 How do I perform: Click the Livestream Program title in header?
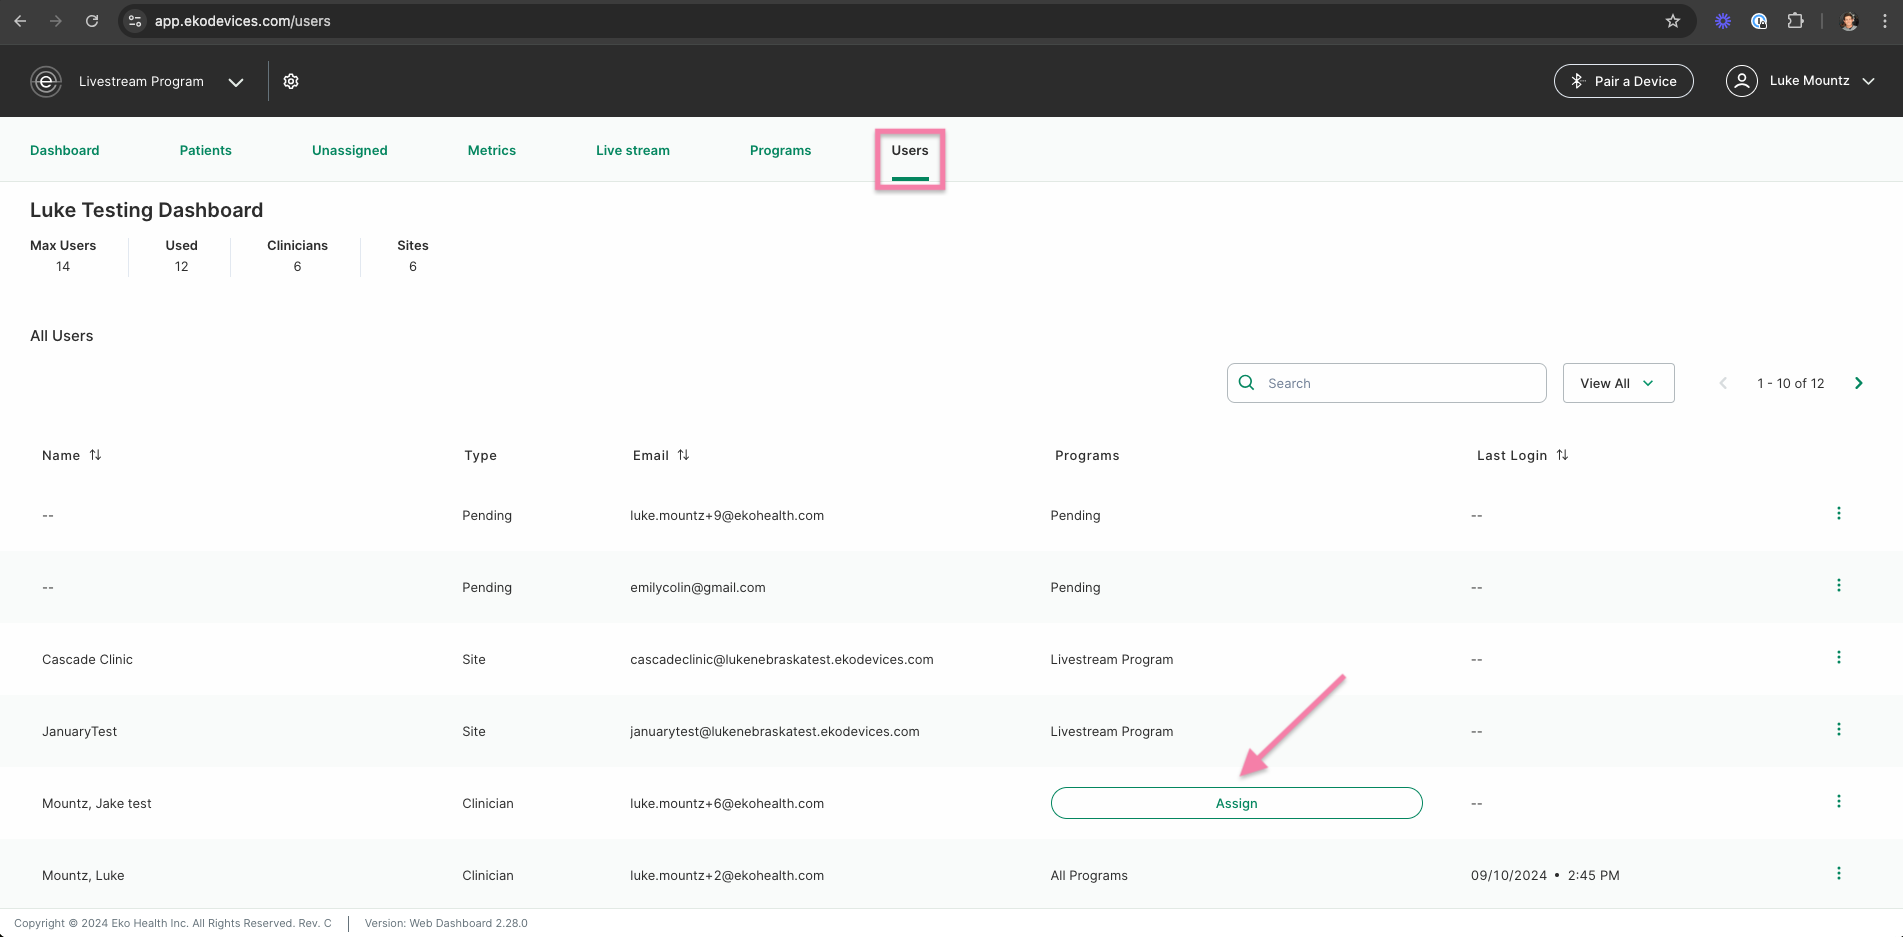coord(141,81)
